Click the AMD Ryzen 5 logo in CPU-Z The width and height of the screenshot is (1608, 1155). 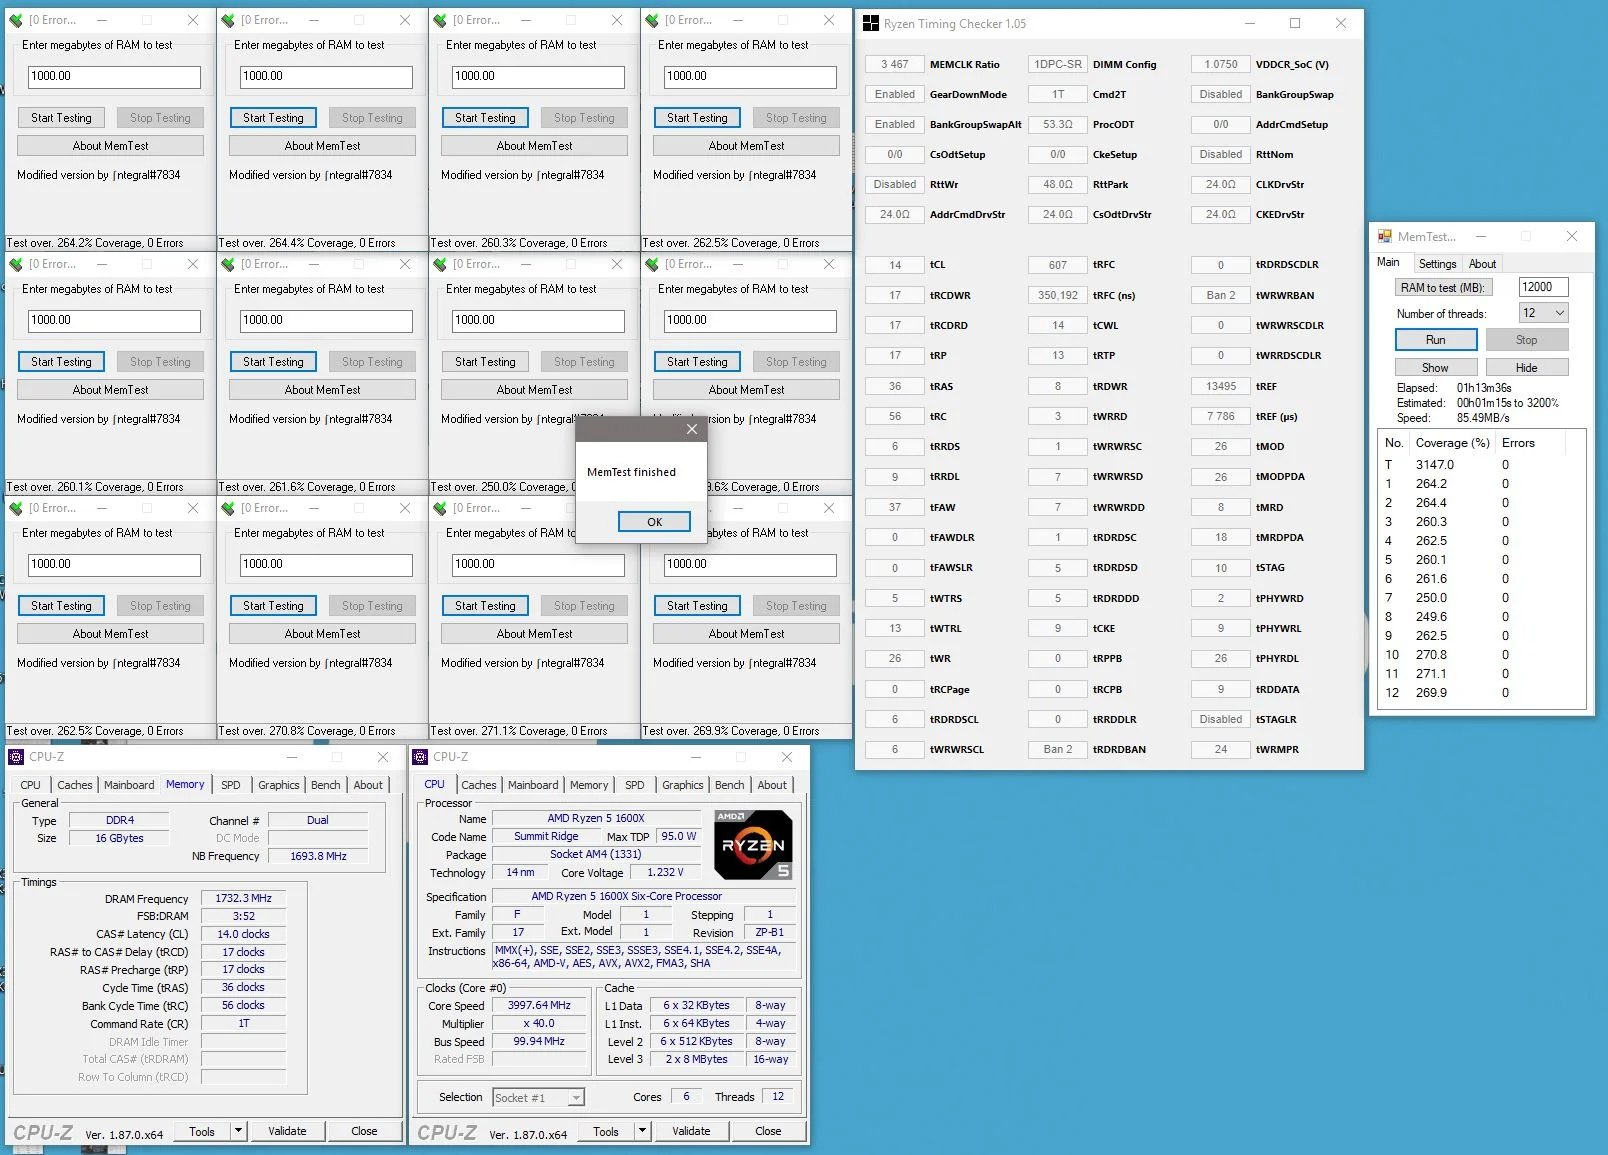pos(754,845)
